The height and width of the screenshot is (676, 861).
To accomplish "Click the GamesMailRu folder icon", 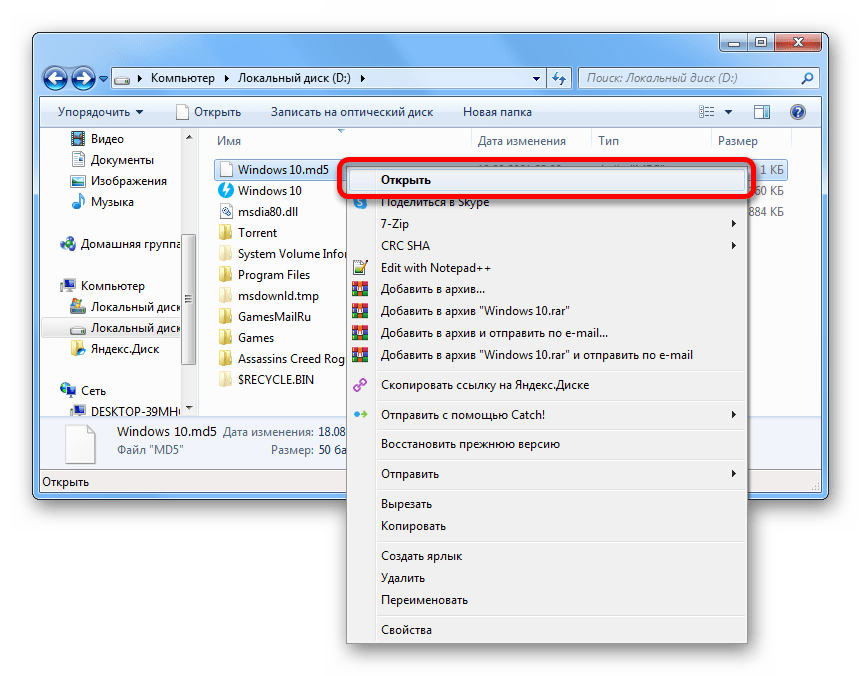I will coord(226,317).
